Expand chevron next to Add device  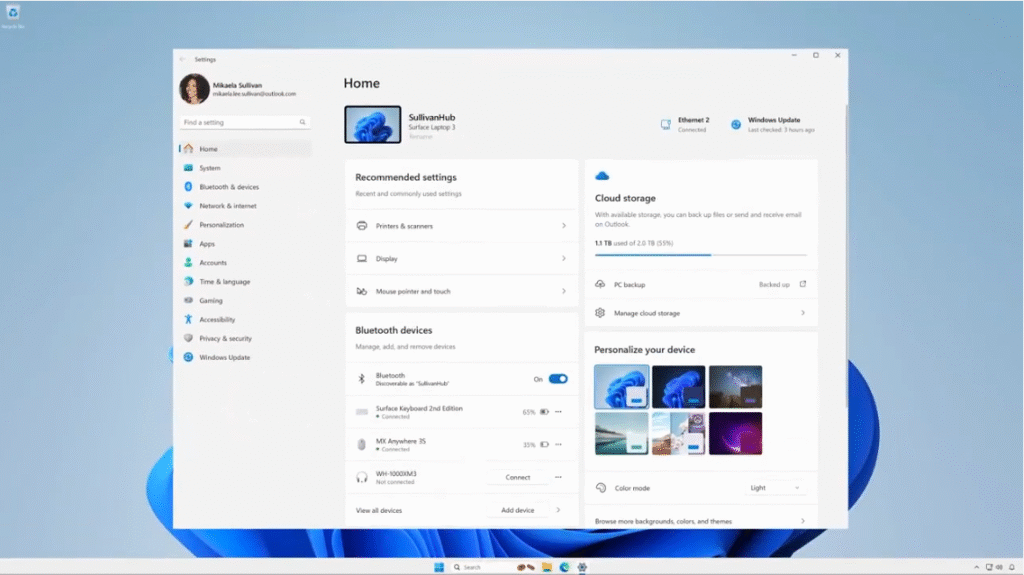click(558, 510)
